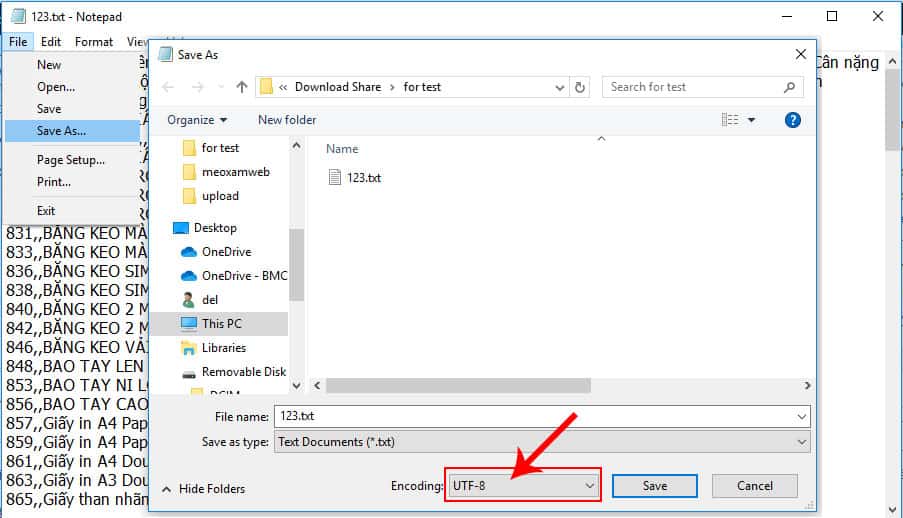903x518 pixels.
Task: Expand the Save as type dropdown
Action: coord(541,441)
